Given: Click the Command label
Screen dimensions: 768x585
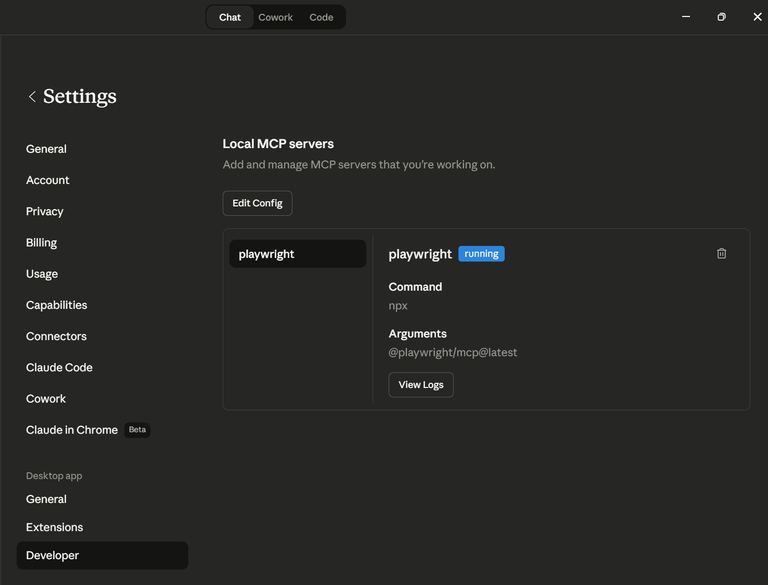Looking at the screenshot, I should point(415,287).
